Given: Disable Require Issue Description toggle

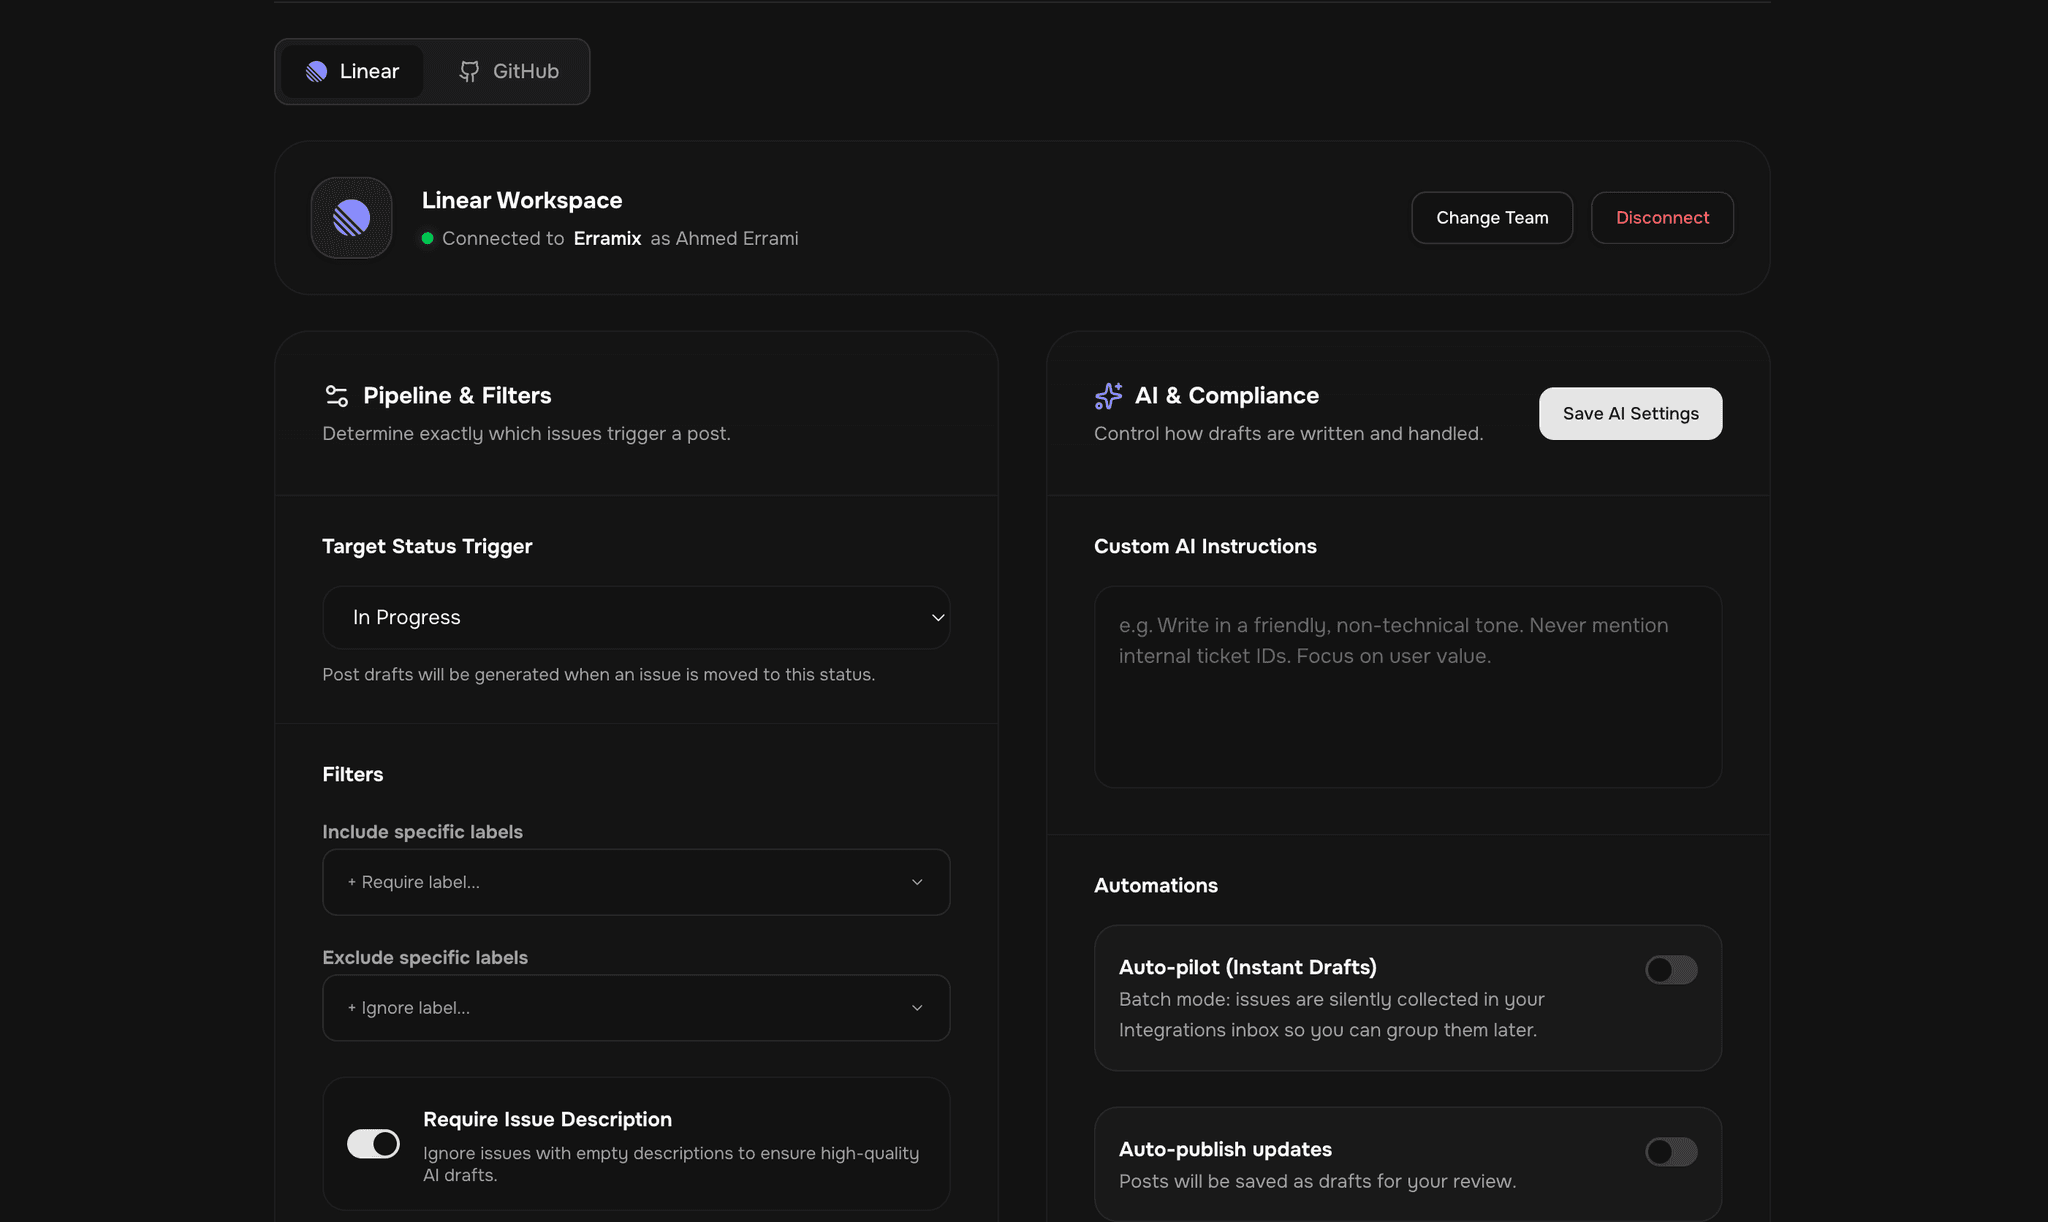Looking at the screenshot, I should [x=373, y=1144].
